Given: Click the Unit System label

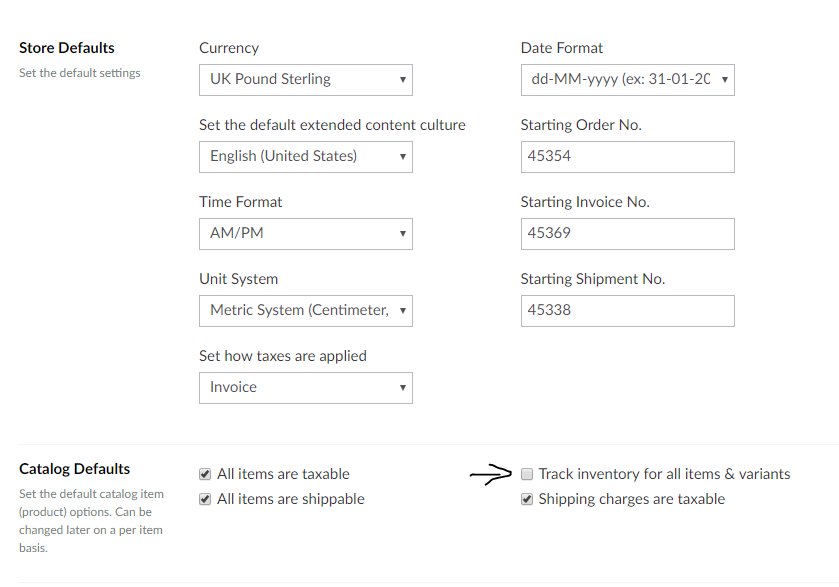Looking at the screenshot, I should pyautogui.click(x=239, y=279).
